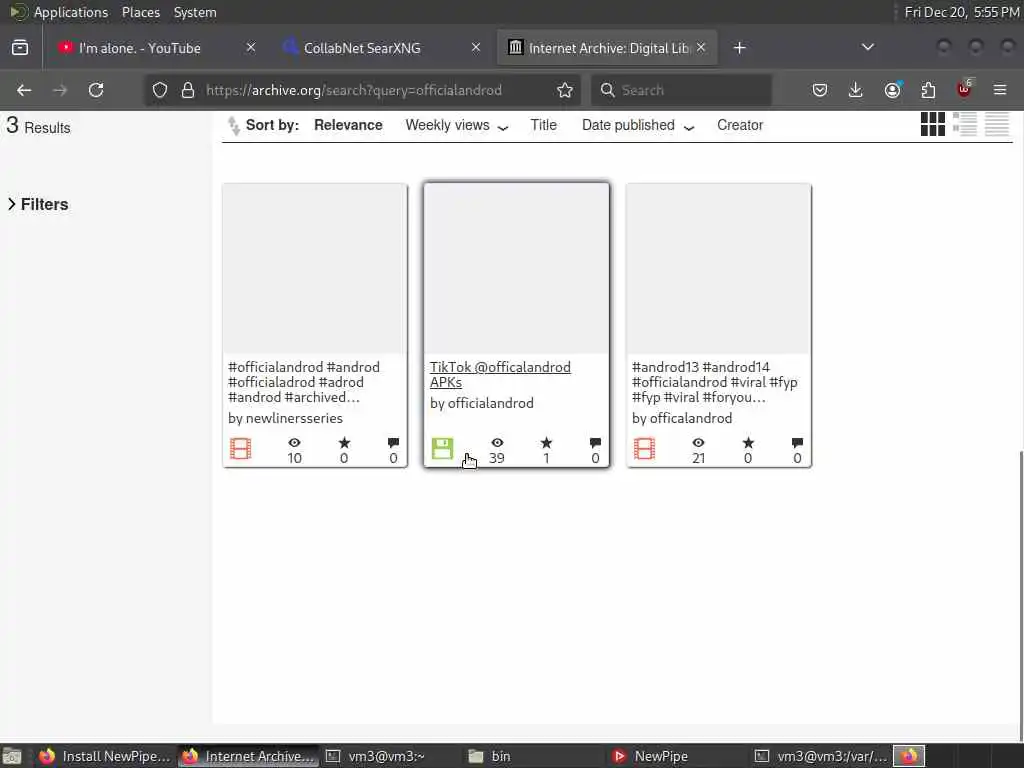Click views eye icon on TikTok APKs card
Screen dimensions: 1024x768
[x=497, y=443]
